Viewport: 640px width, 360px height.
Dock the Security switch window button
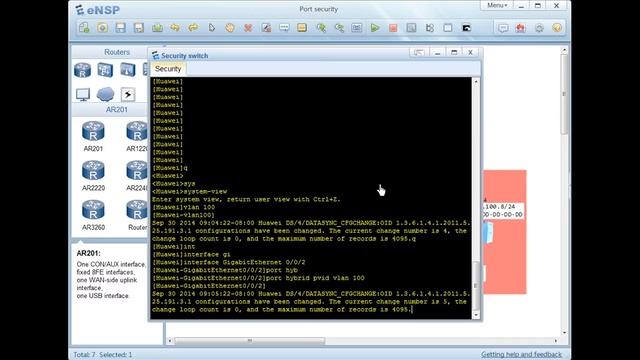419,53
